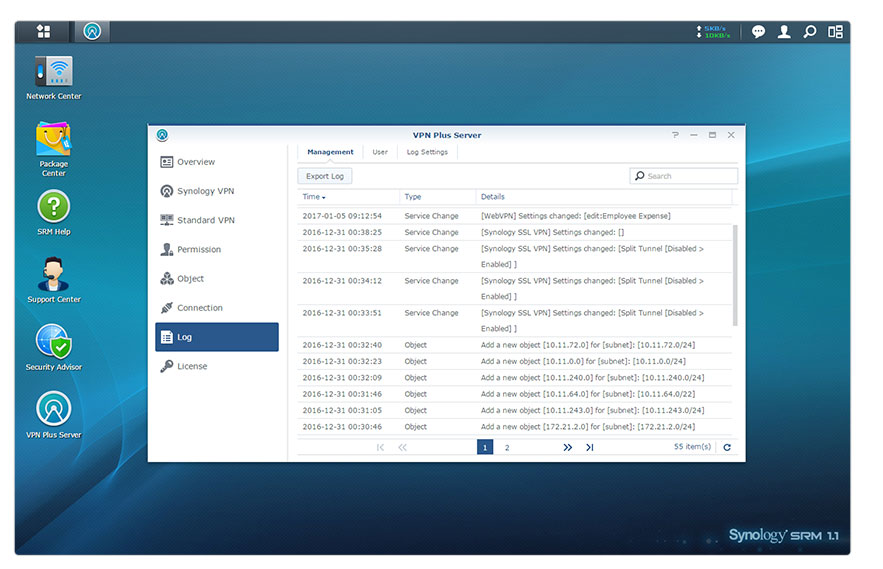Screen dimensions: 883x569
Task: Focus the log Search field
Action: (684, 176)
